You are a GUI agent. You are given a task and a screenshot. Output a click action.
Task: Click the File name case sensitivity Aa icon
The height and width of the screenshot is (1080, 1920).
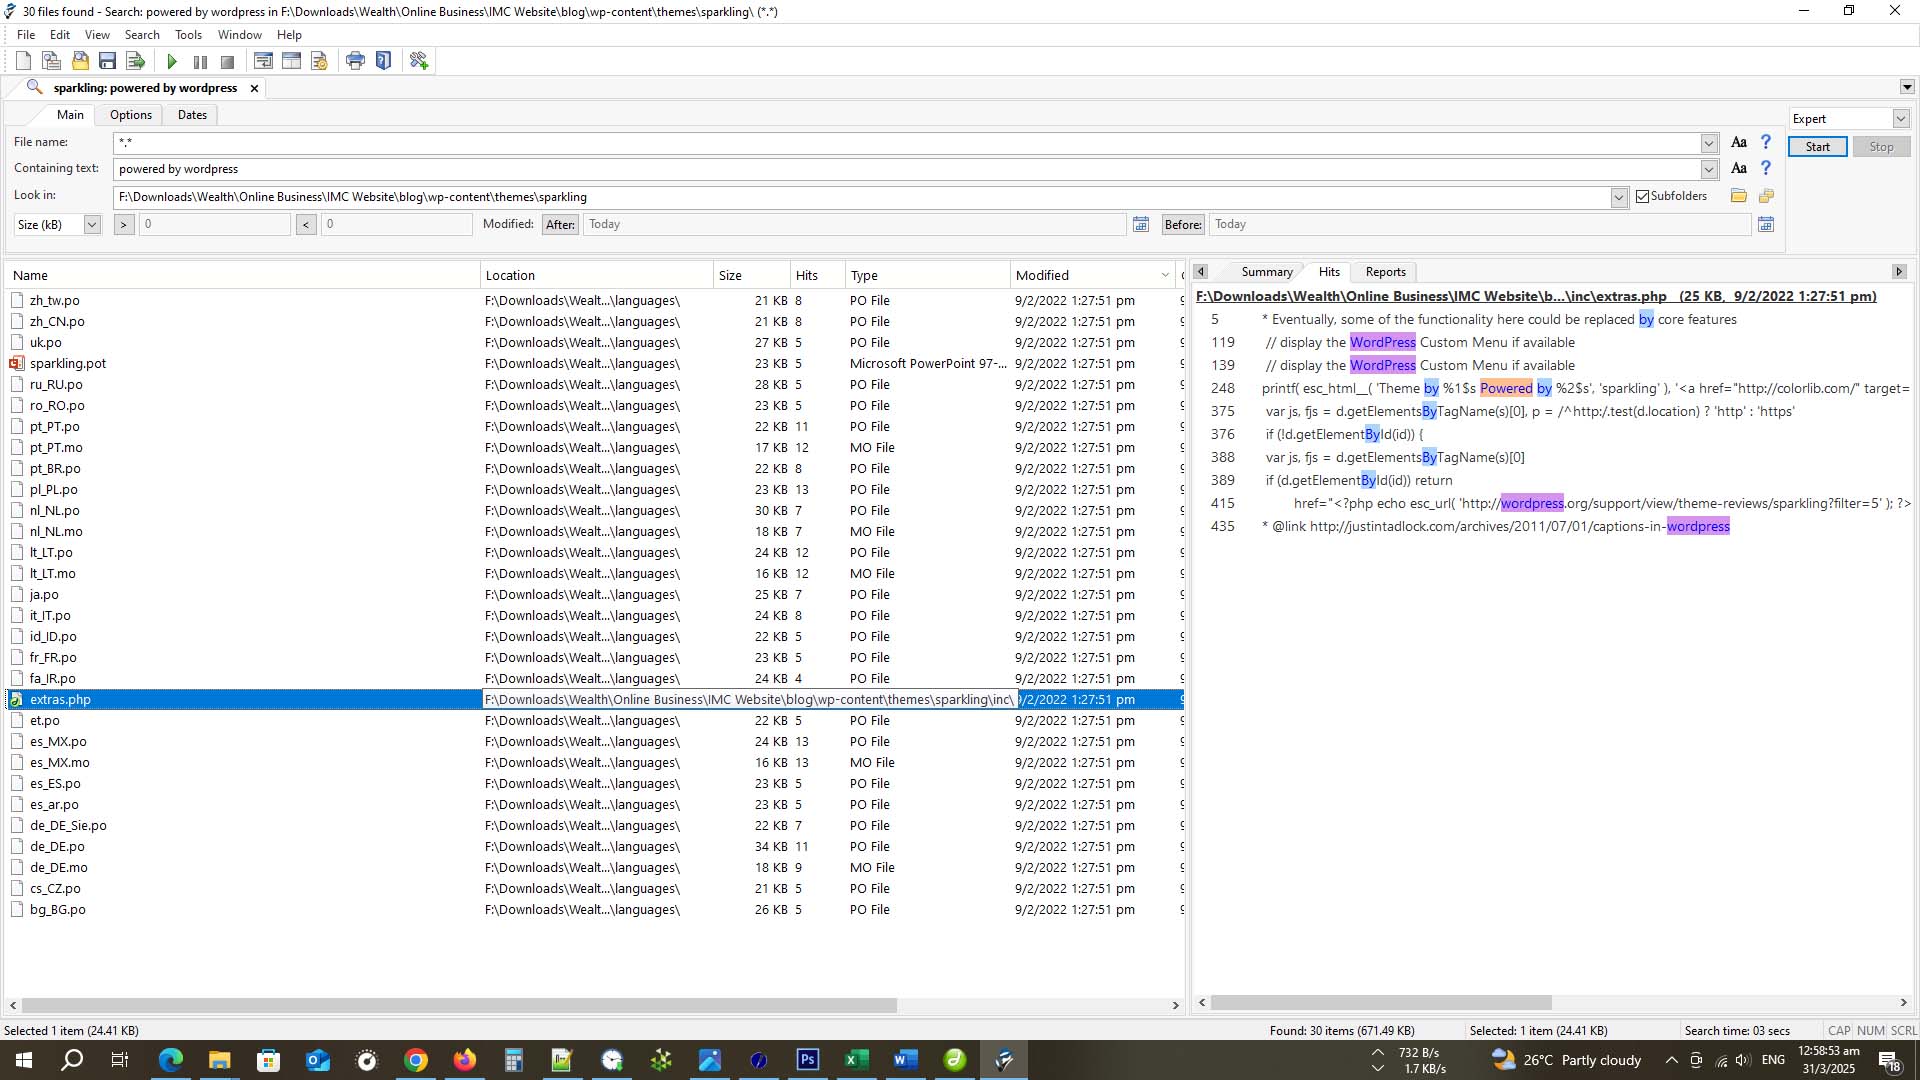tap(1739, 142)
